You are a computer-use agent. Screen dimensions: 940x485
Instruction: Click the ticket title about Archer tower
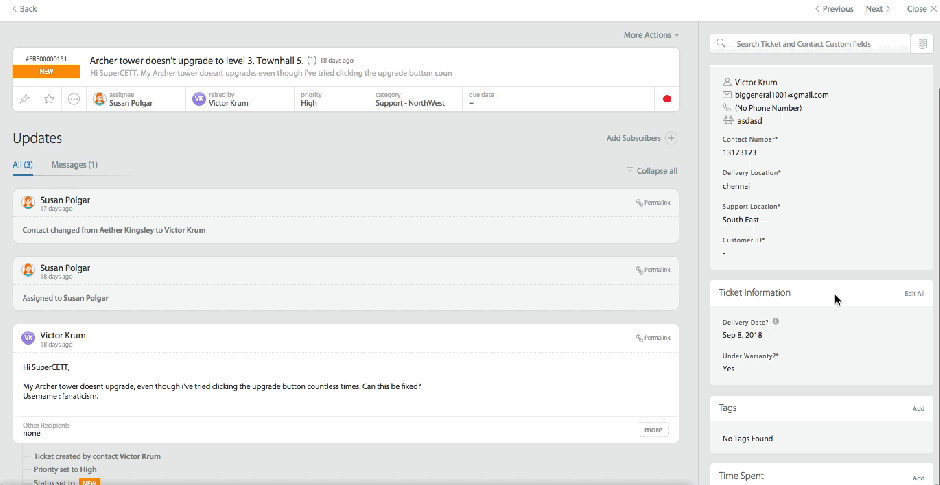(197, 61)
